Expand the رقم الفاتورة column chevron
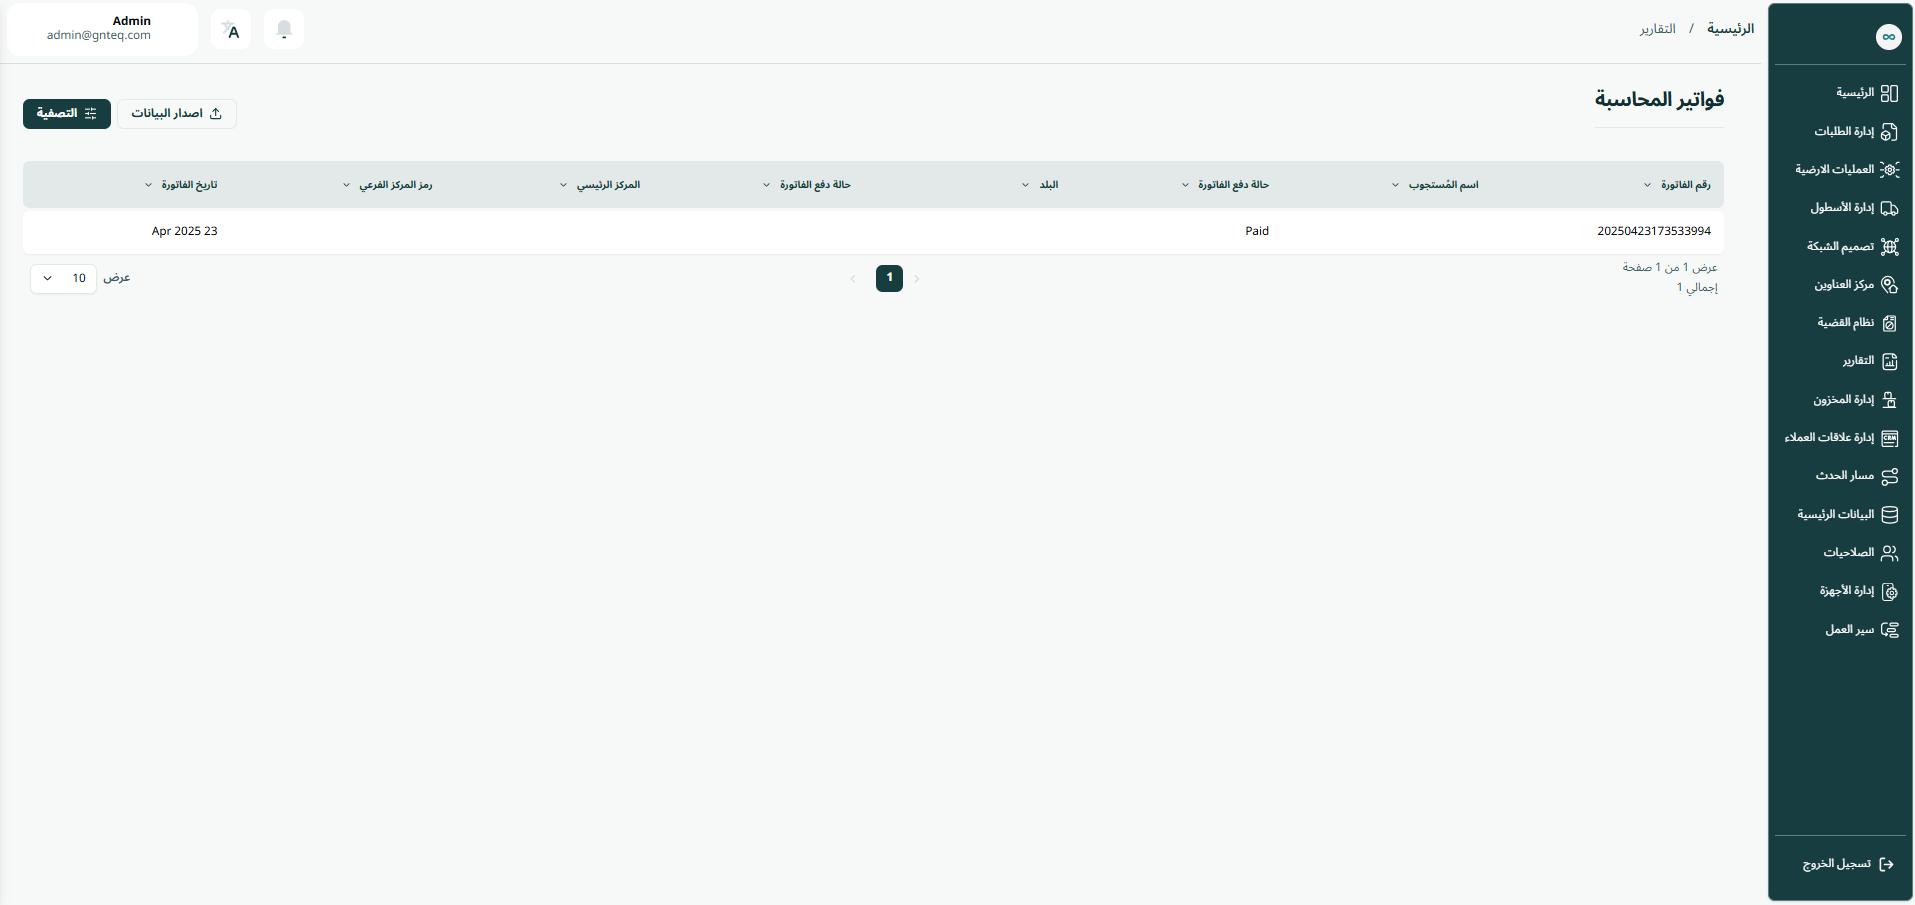Screen dimensions: 1915x905 (1647, 185)
